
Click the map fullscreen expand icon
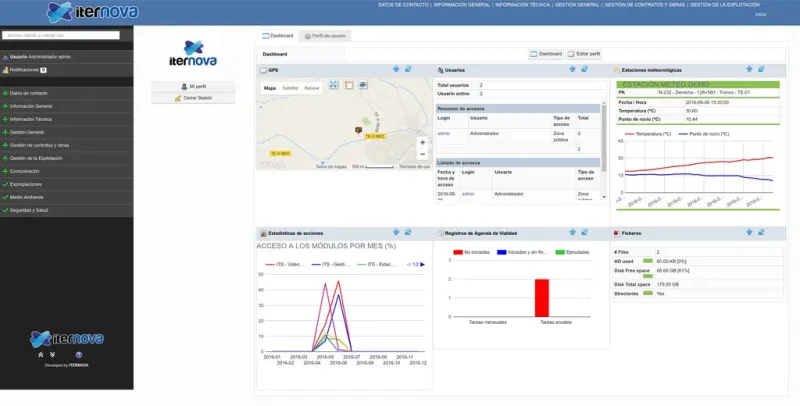(334, 85)
